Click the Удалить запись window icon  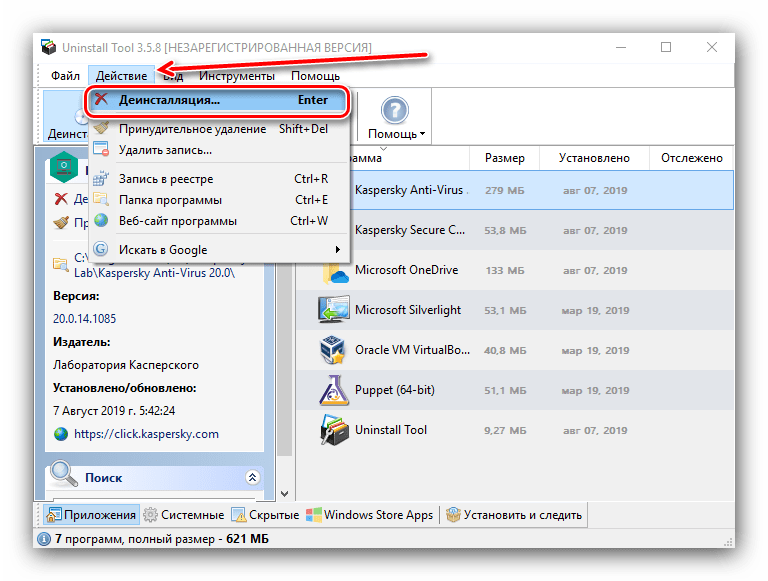click(x=101, y=149)
